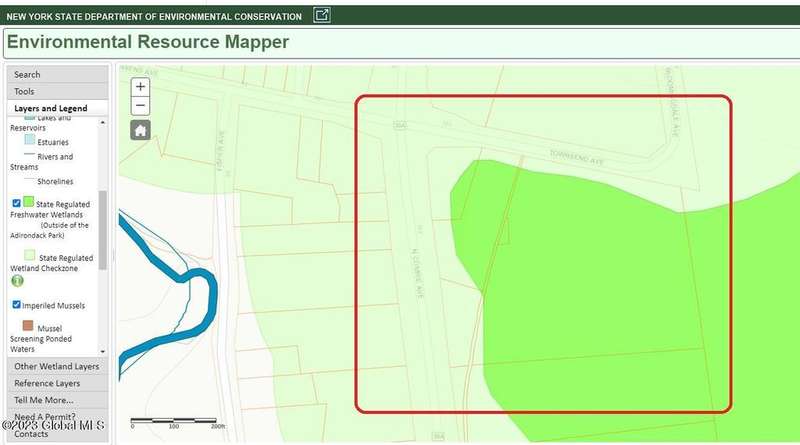Select the Layers and Legend panel
Screen dimensions: 800x445
point(58,108)
